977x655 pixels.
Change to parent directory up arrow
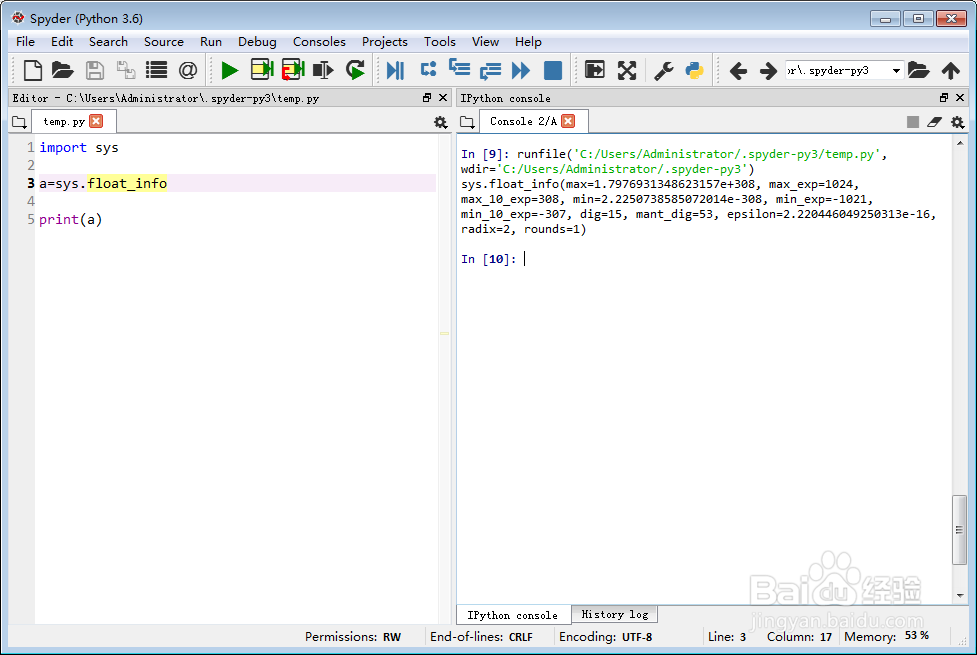[x=951, y=70]
